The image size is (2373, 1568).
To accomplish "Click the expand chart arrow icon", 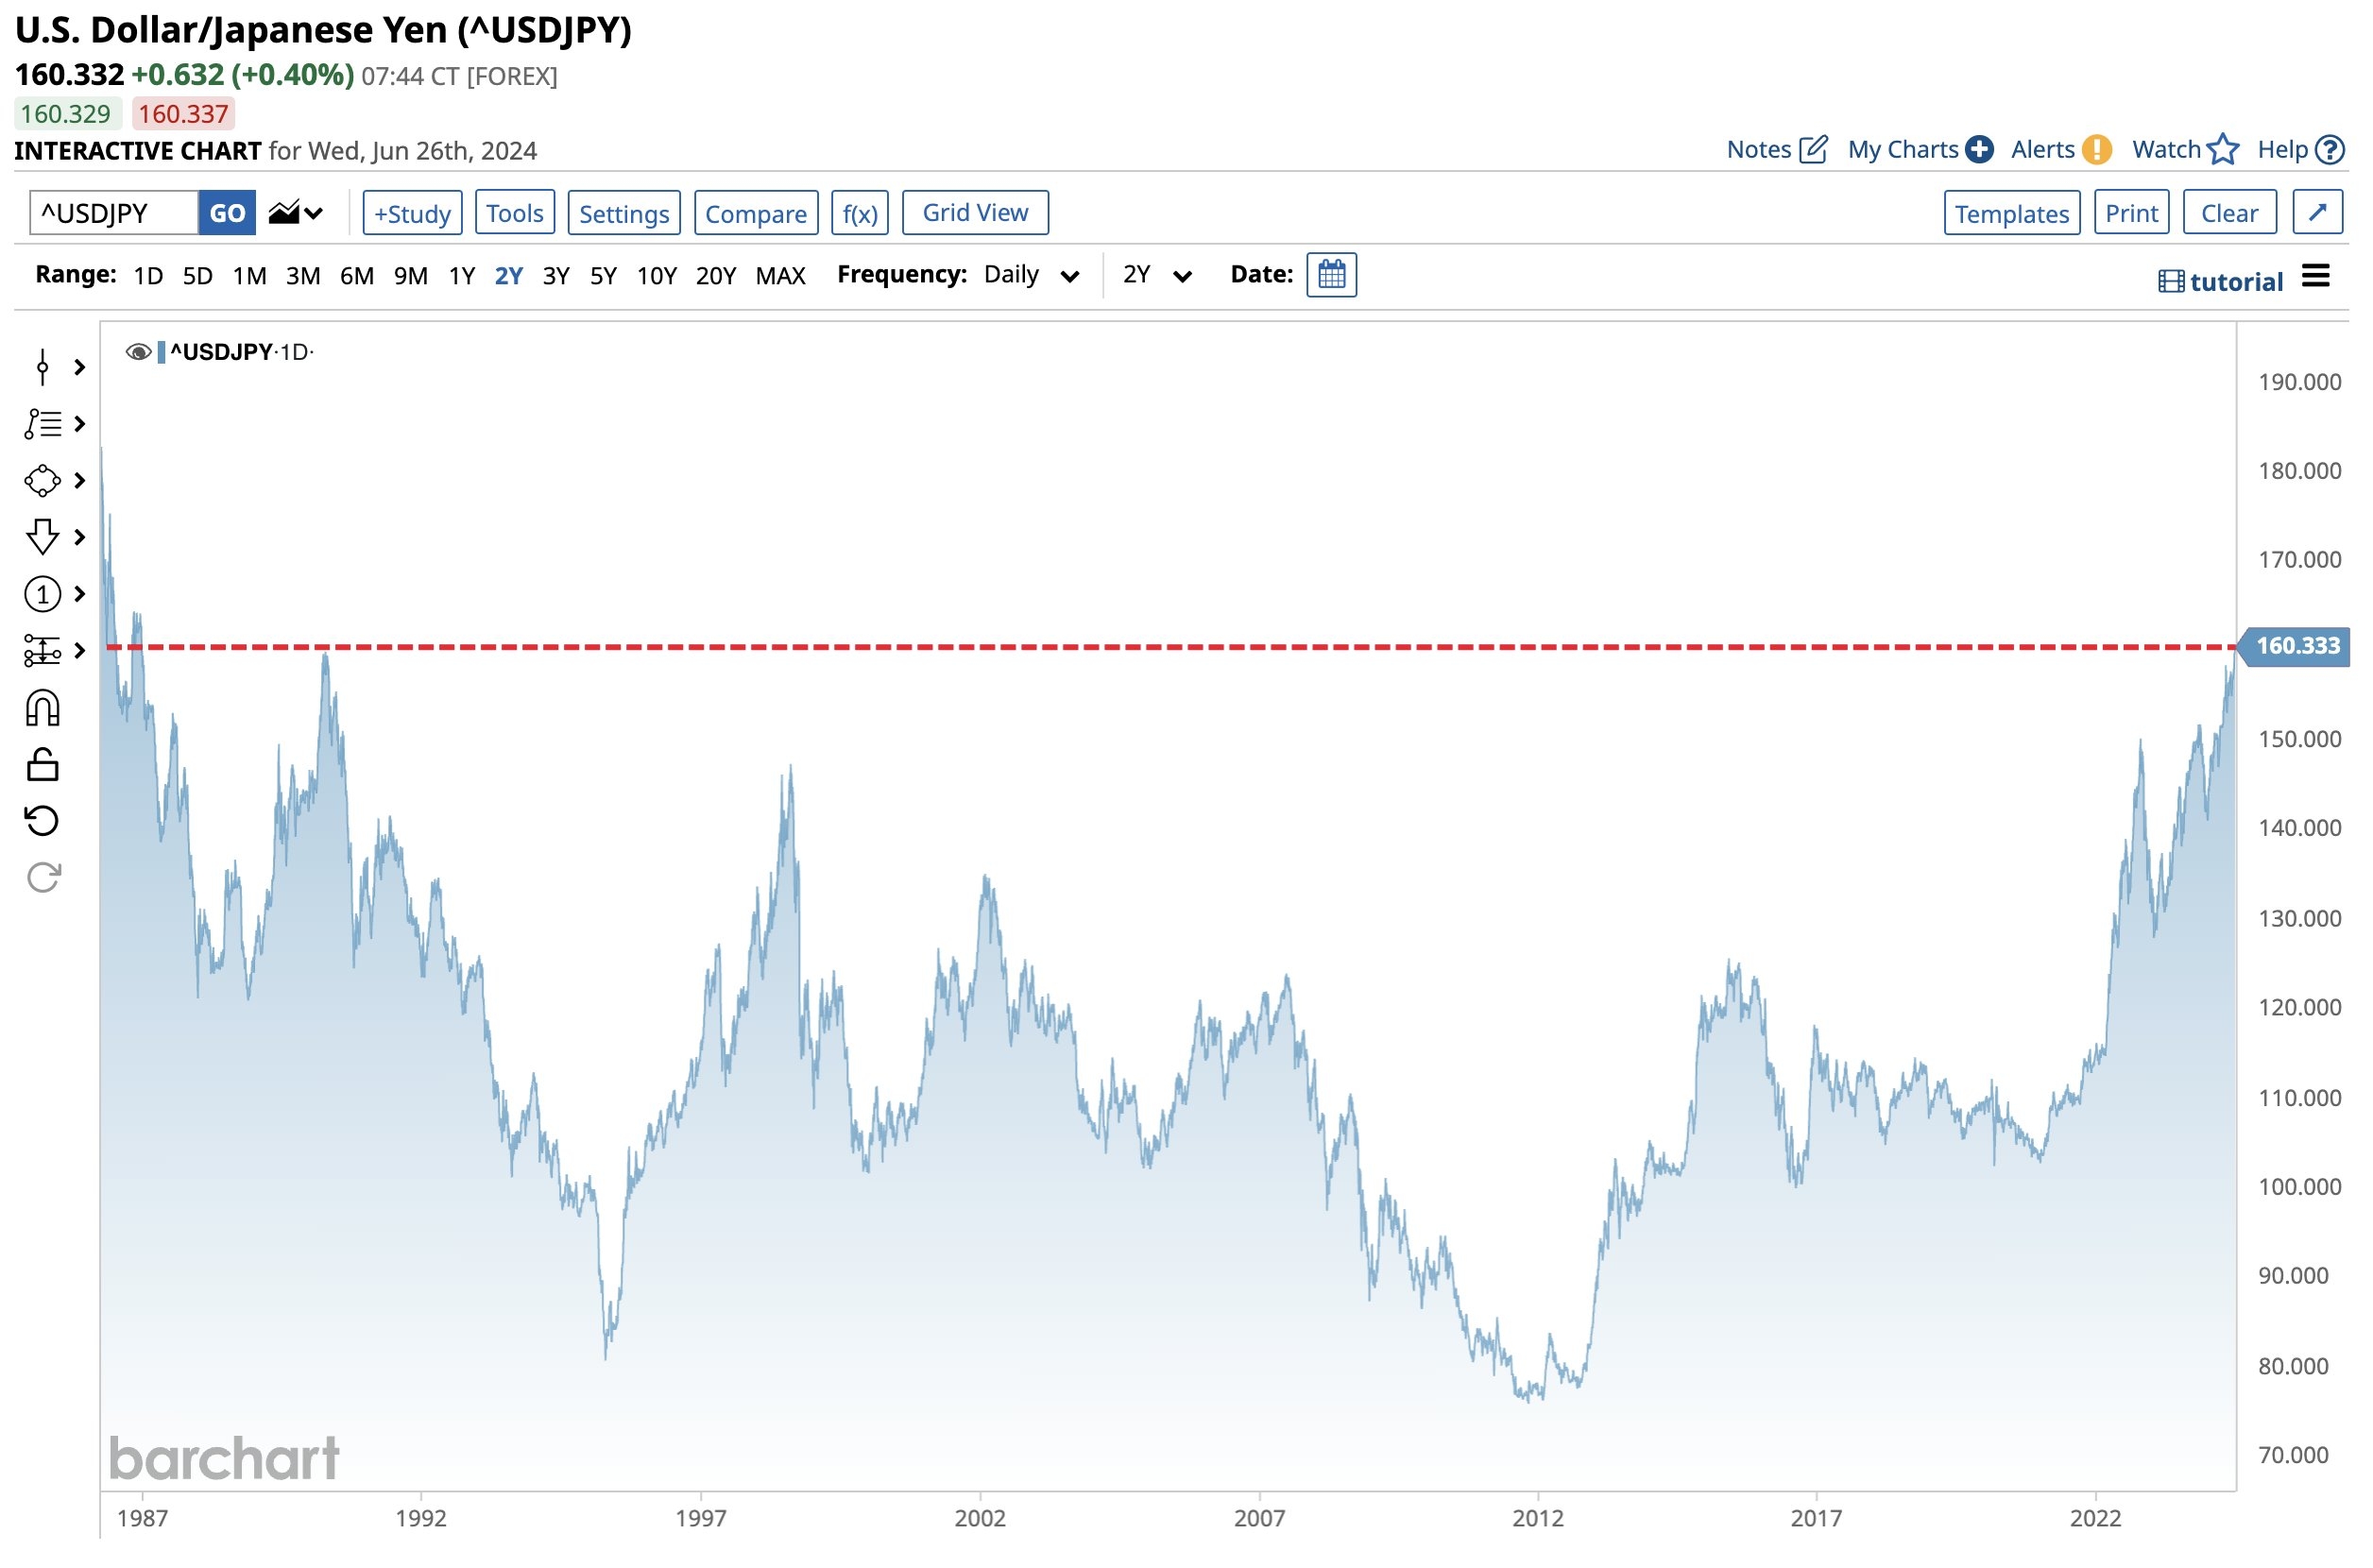I will 2317,213.
